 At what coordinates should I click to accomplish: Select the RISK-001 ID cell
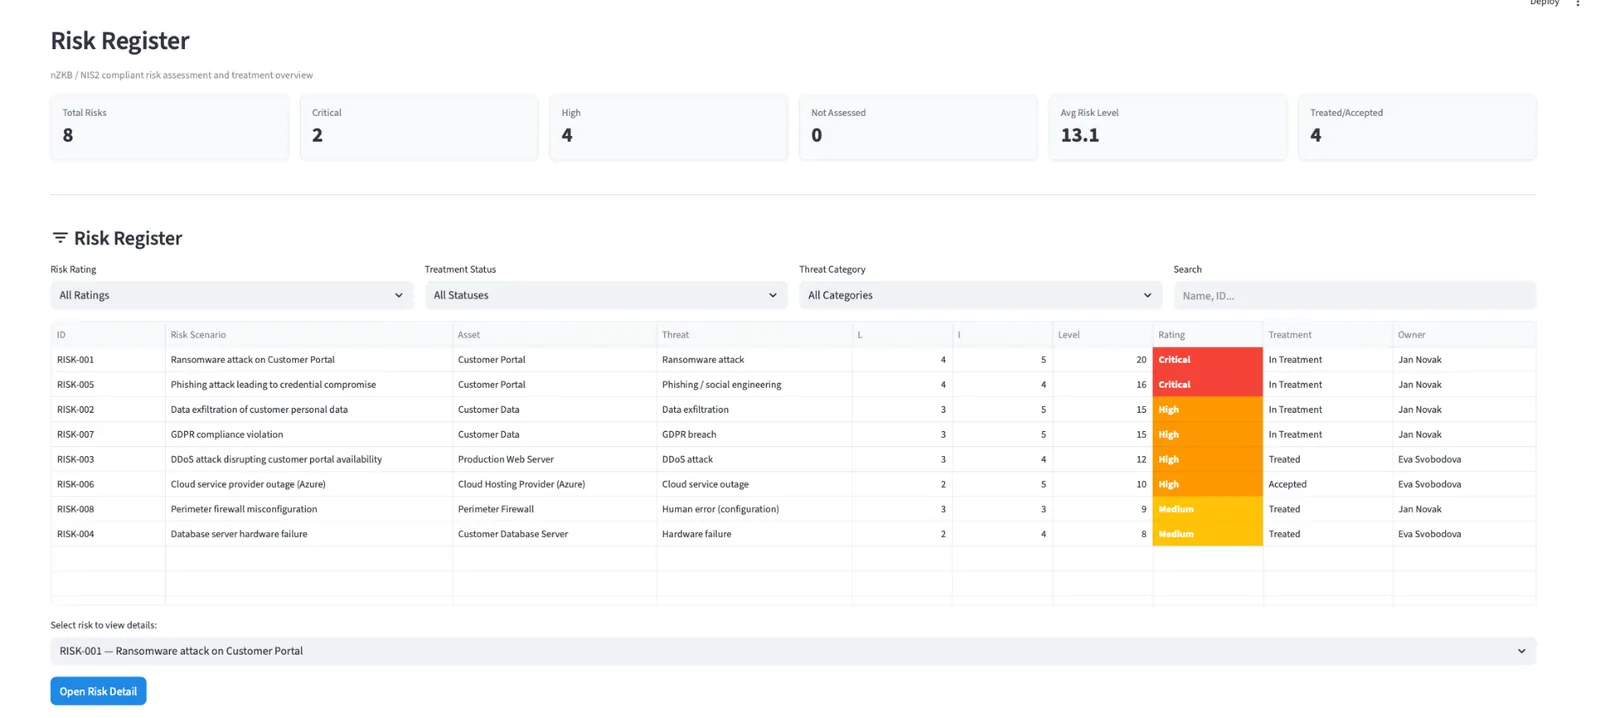[x=108, y=360]
